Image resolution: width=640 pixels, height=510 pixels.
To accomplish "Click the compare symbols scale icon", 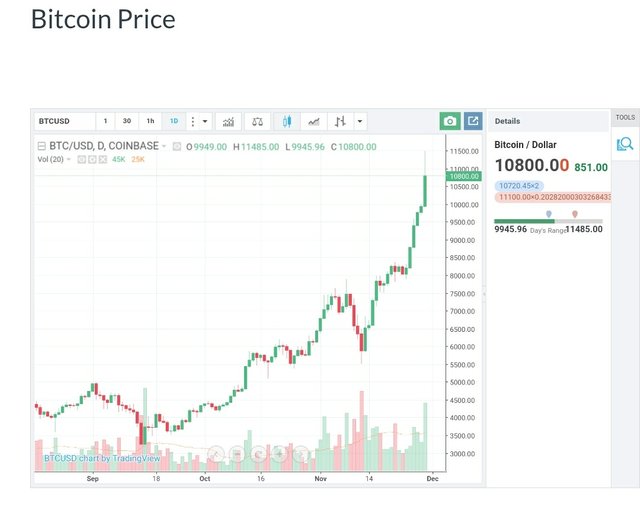I will coord(257,121).
